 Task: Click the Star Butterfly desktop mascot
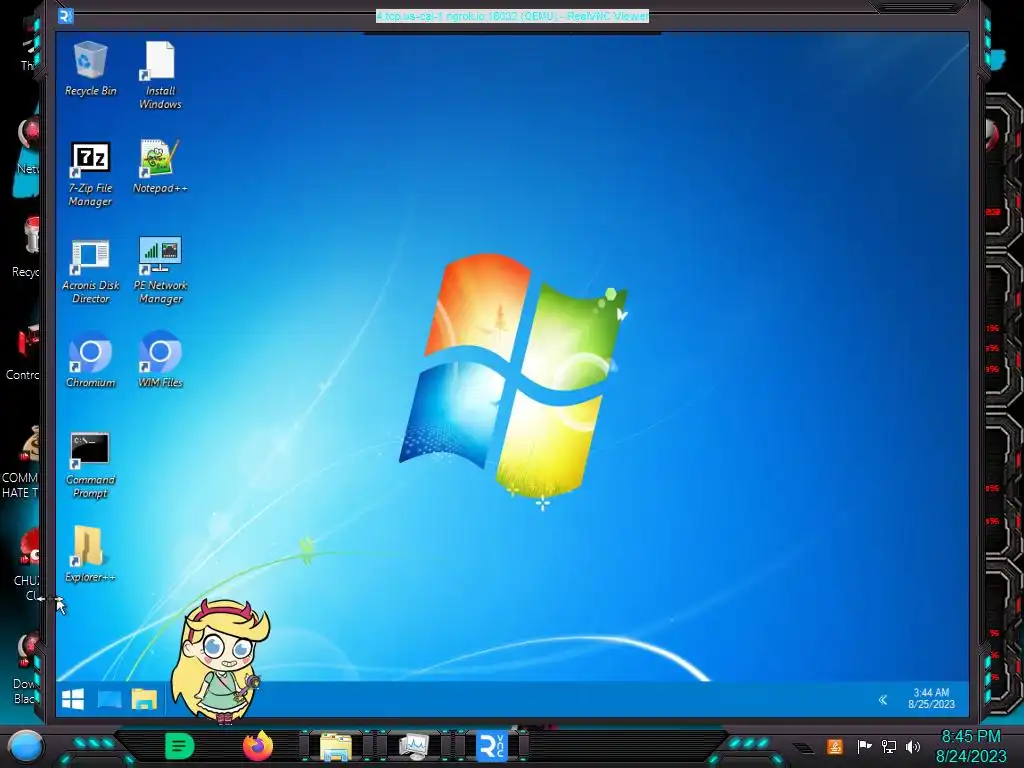pyautogui.click(x=221, y=661)
